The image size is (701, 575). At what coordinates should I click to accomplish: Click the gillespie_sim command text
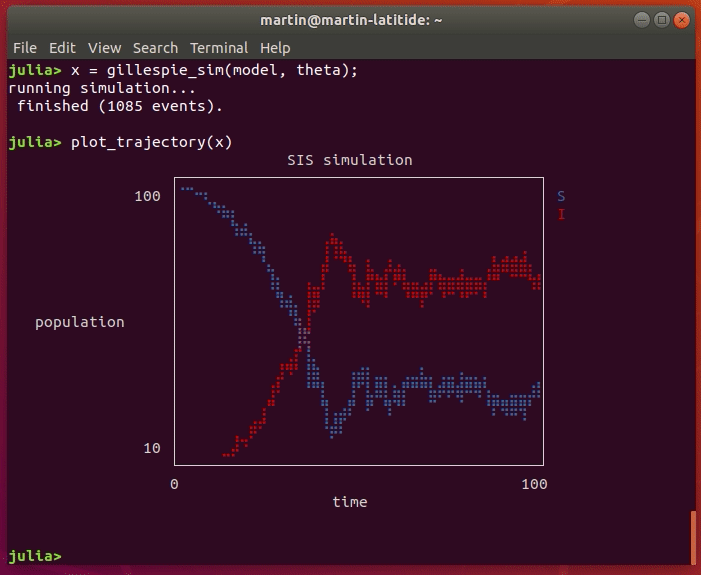click(x=215, y=71)
